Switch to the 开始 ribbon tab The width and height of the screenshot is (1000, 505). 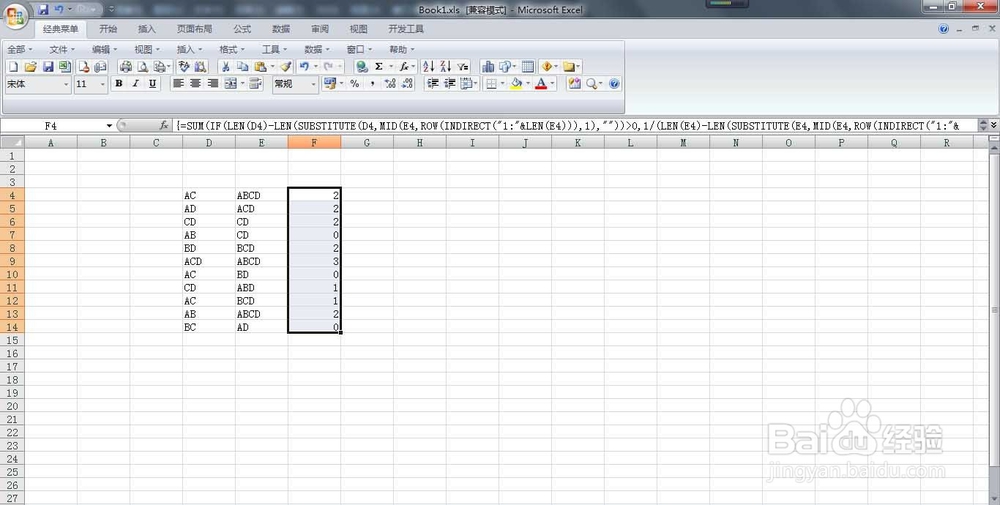pyautogui.click(x=108, y=29)
